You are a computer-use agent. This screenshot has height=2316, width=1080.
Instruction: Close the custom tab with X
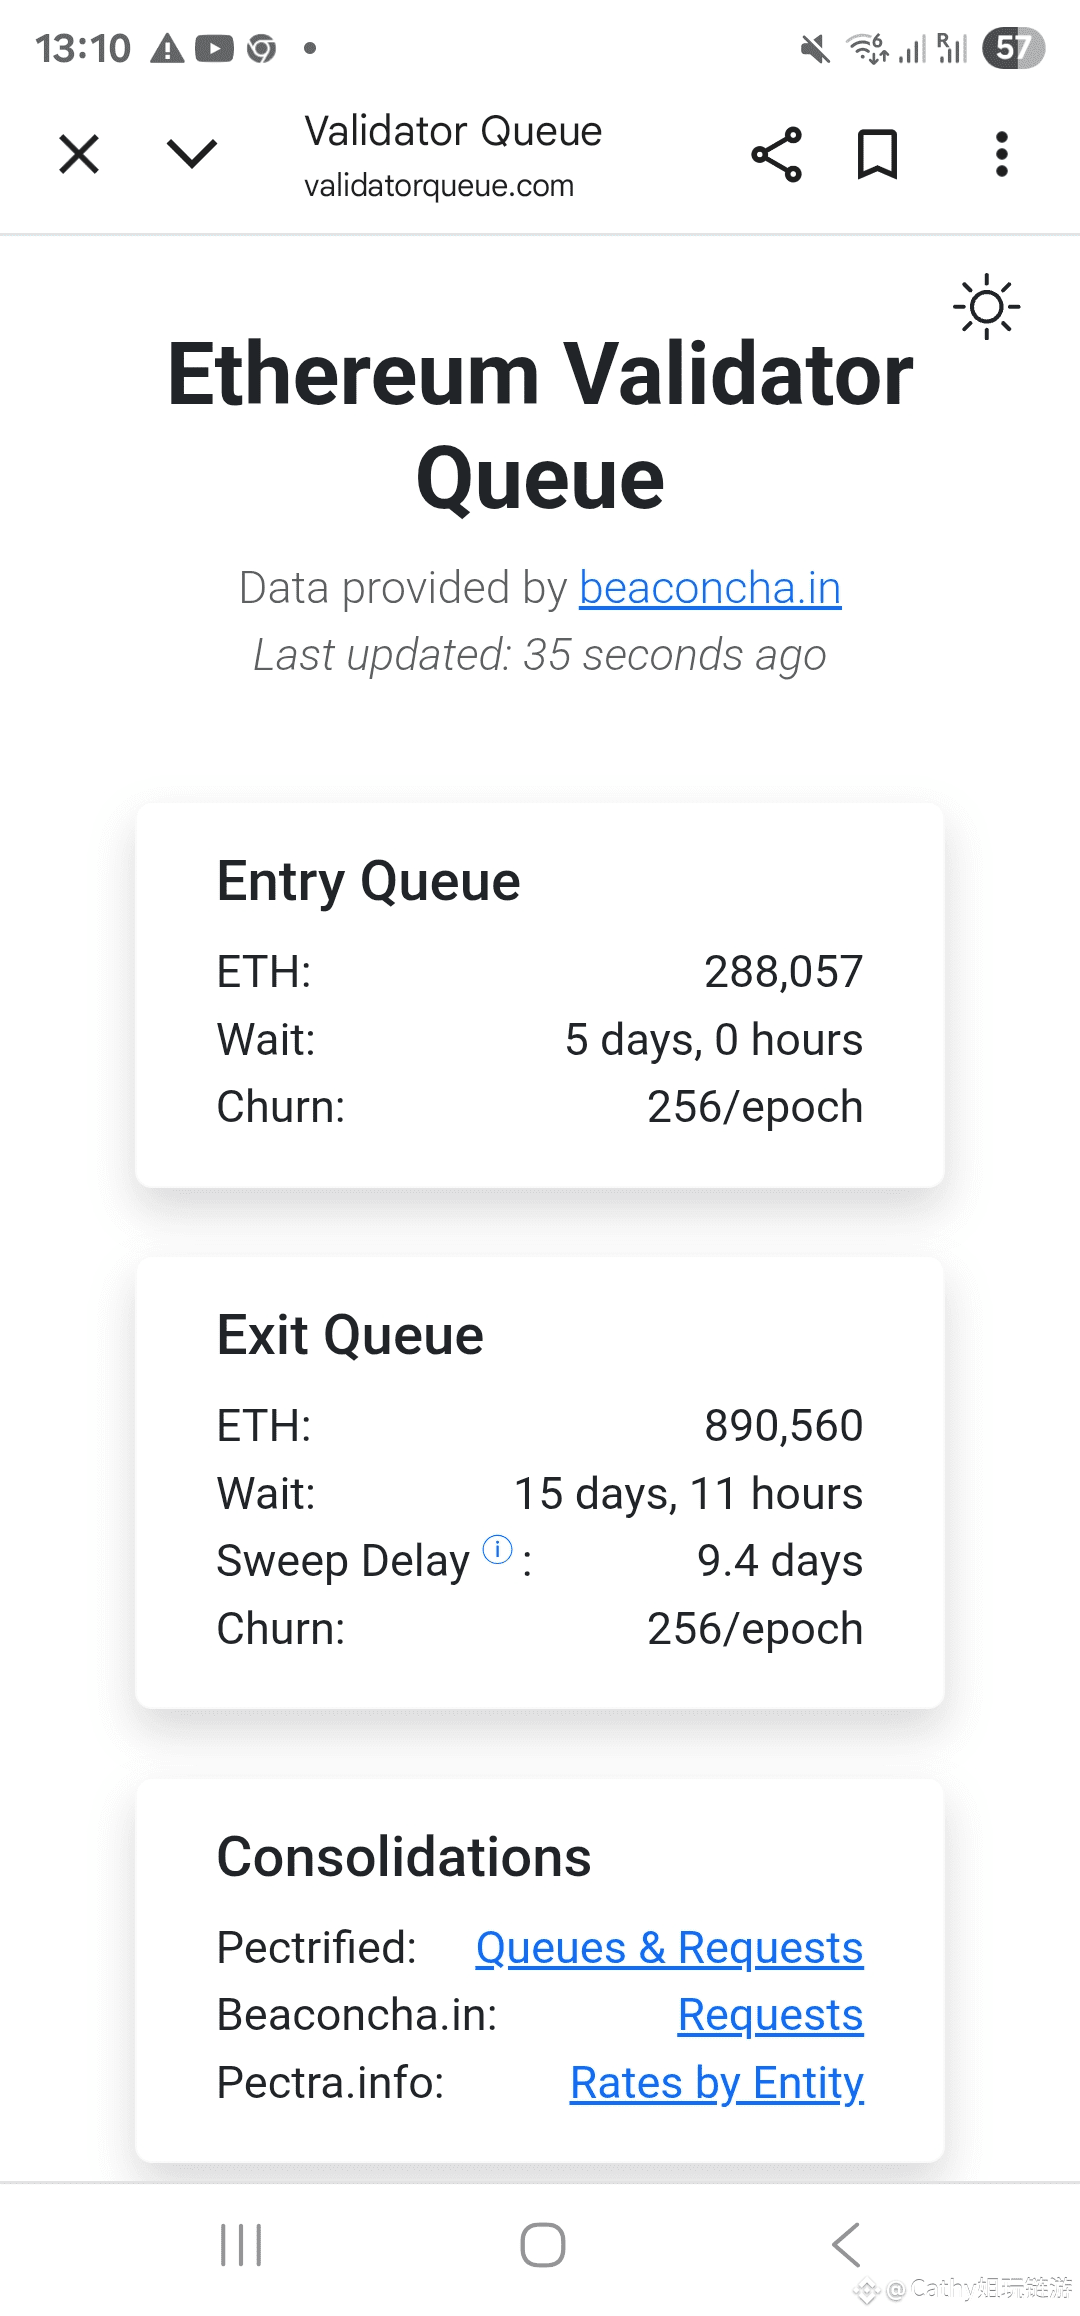pyautogui.click(x=79, y=155)
